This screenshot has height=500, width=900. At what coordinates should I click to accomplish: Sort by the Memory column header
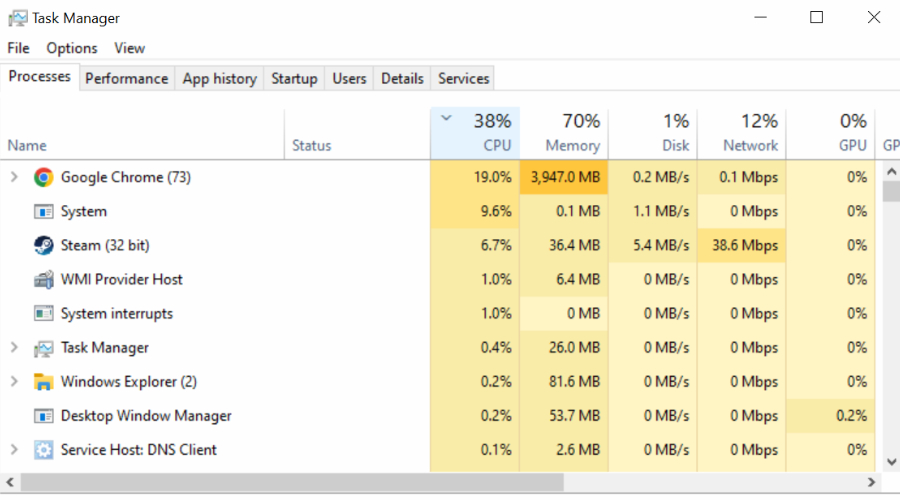click(564, 134)
